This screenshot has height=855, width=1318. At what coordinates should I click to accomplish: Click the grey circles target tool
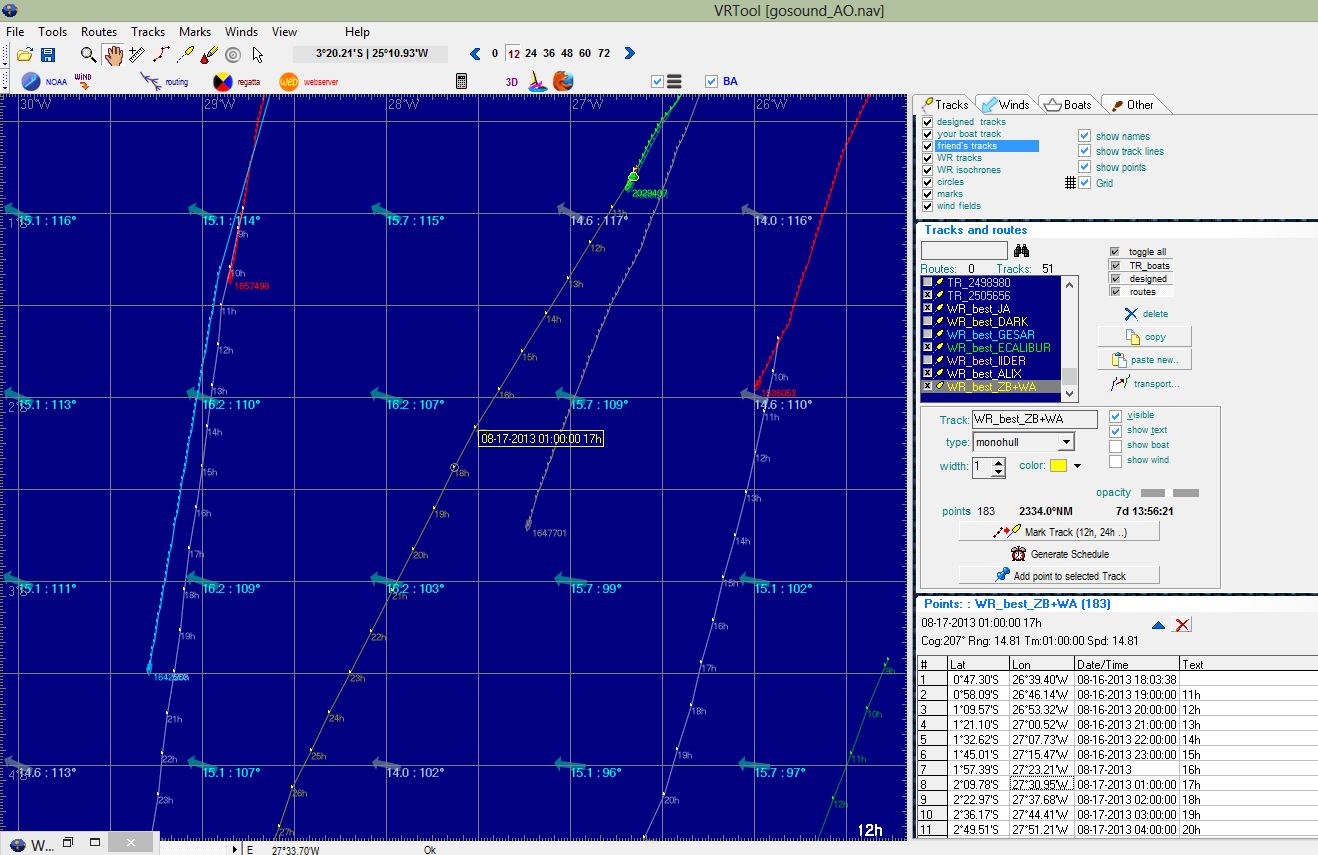point(233,55)
